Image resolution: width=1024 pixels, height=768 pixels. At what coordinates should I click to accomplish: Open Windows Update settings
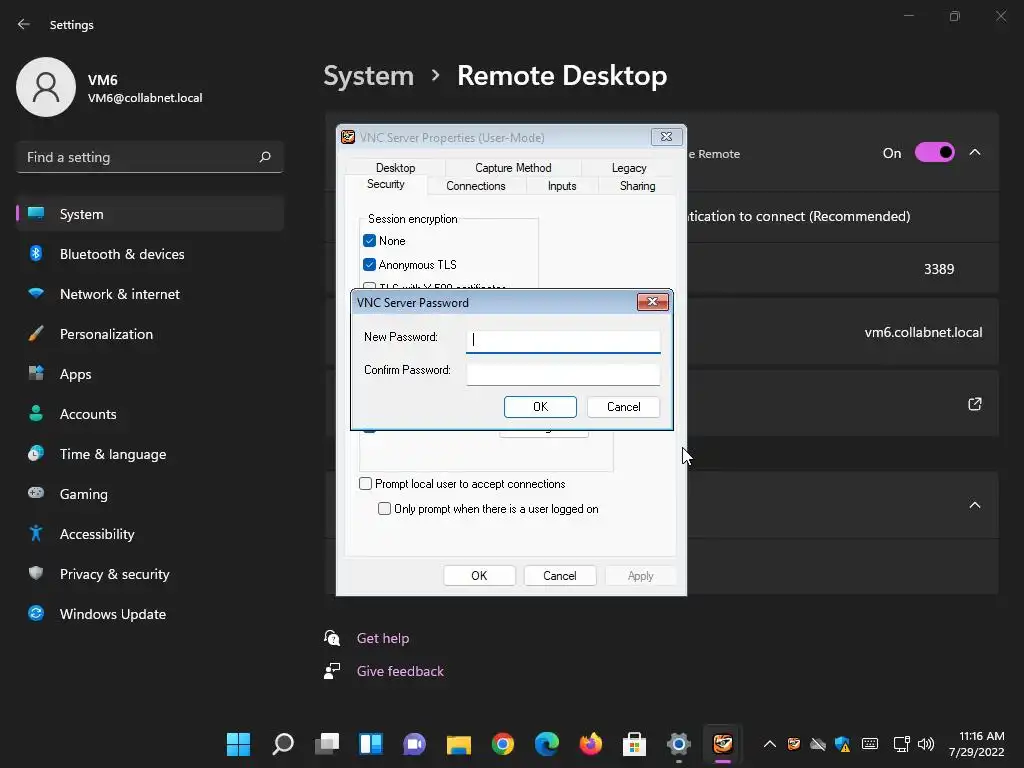point(150,614)
